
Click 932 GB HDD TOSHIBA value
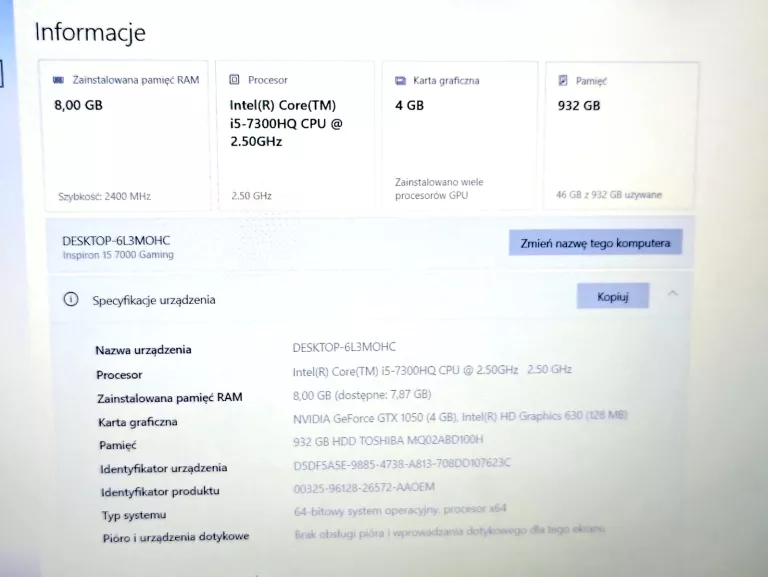pyautogui.click(x=388, y=440)
